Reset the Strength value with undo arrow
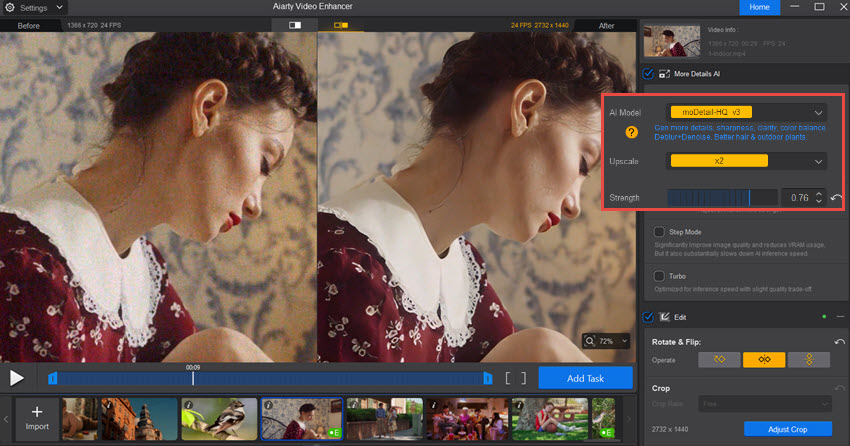This screenshot has height=446, width=850. [836, 198]
